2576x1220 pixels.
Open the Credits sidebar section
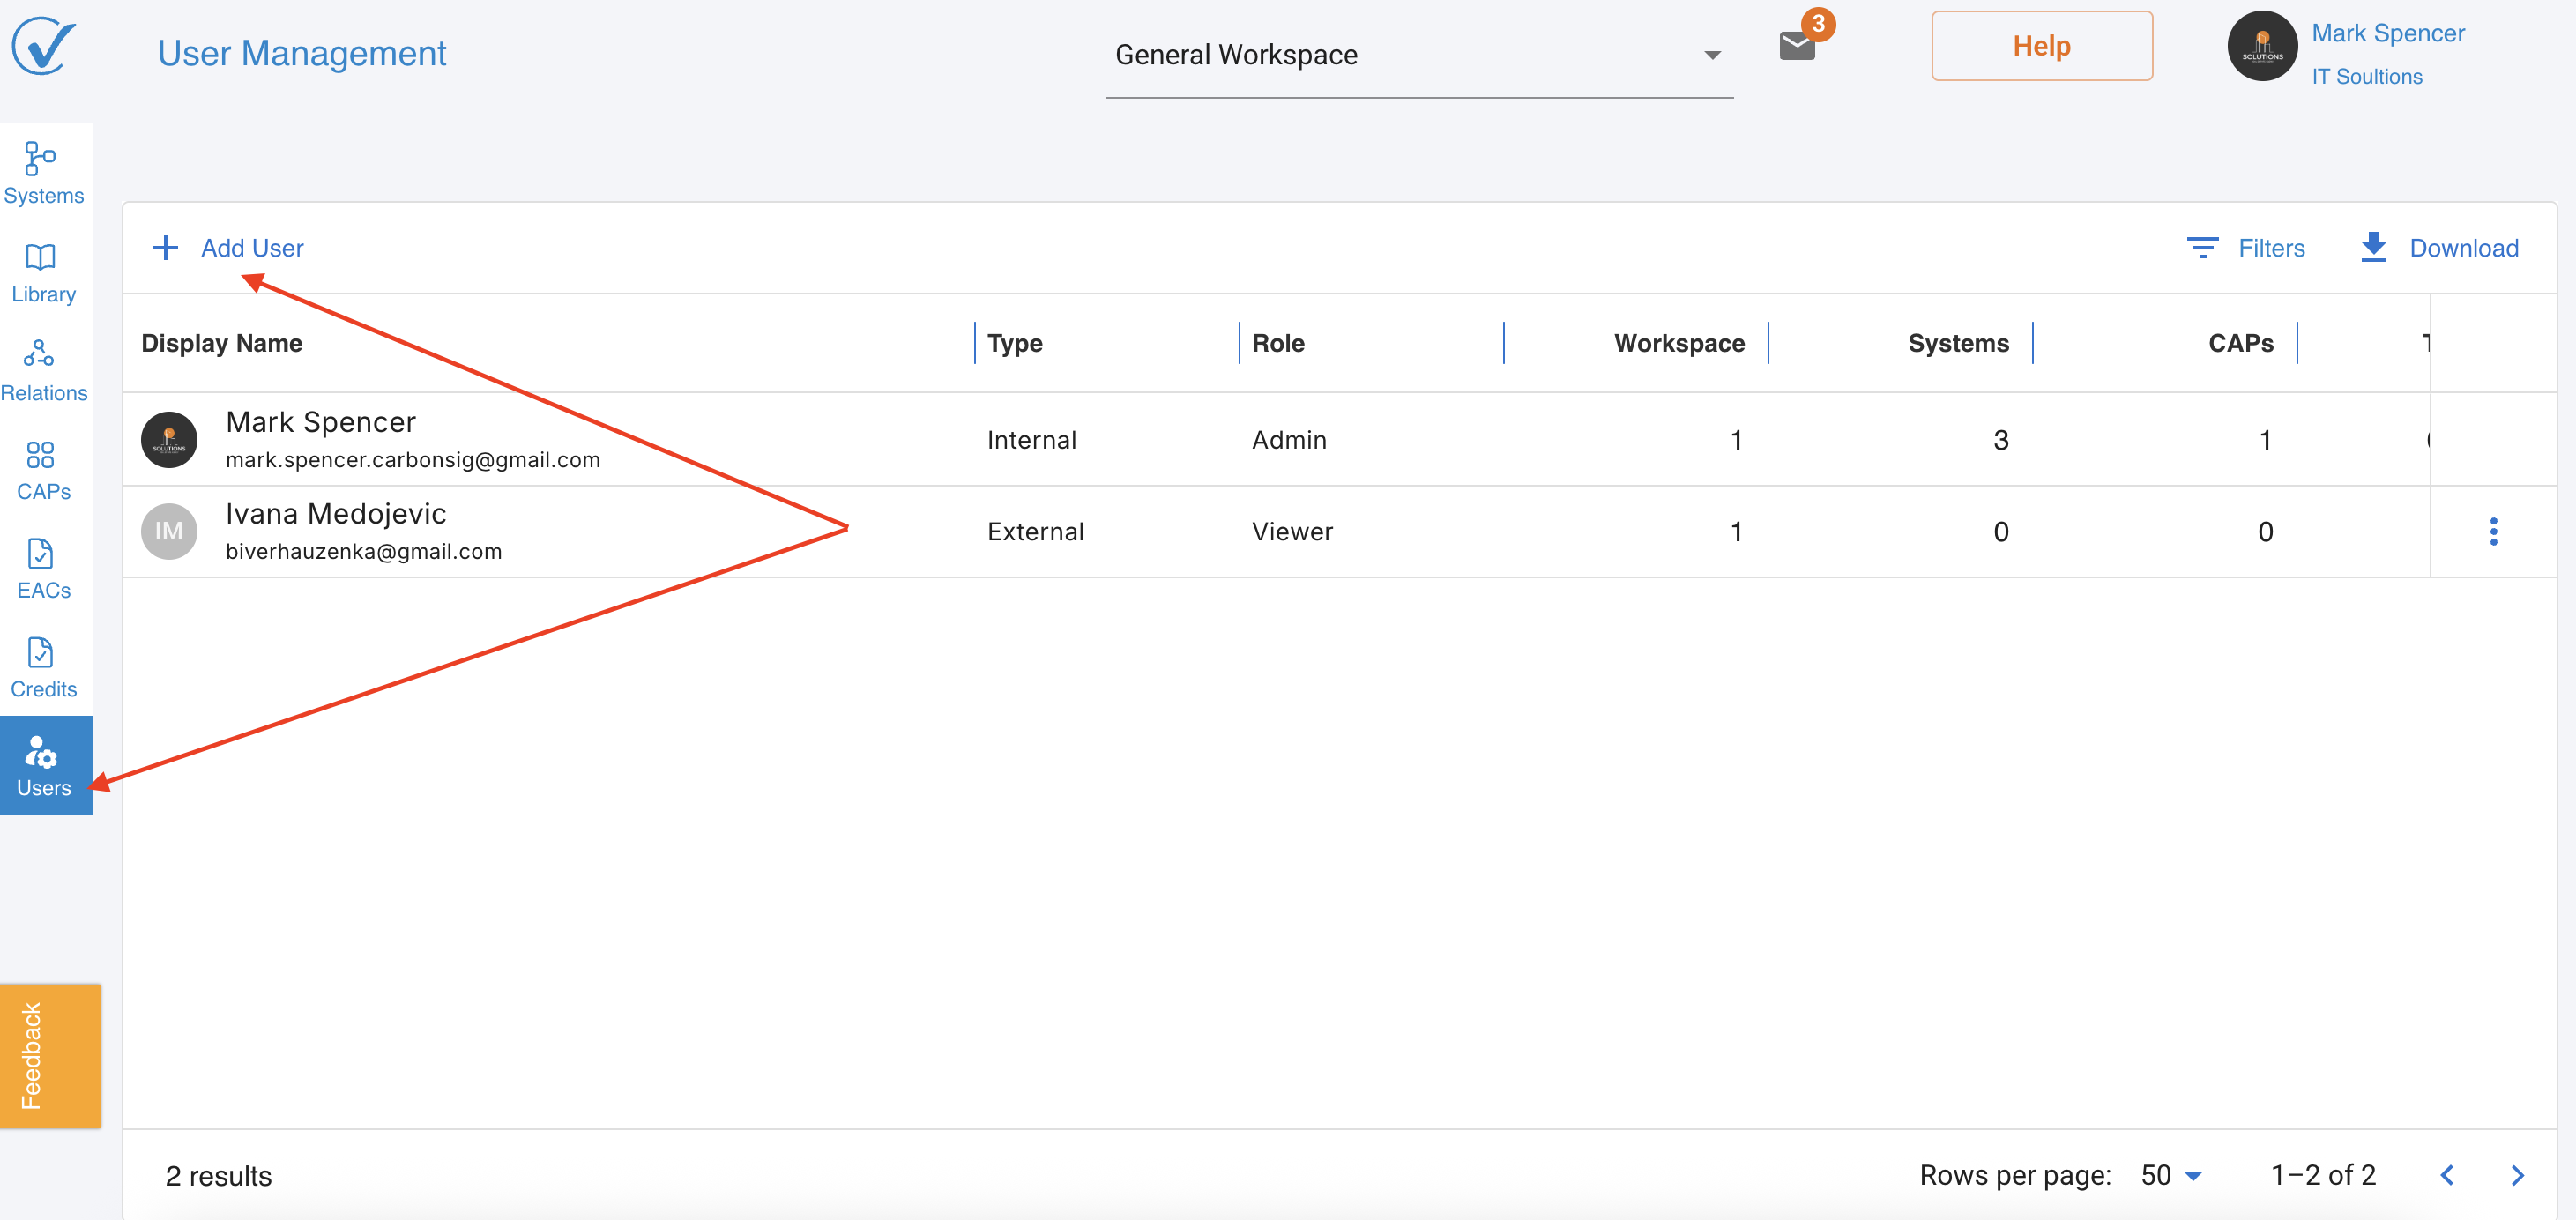click(43, 667)
